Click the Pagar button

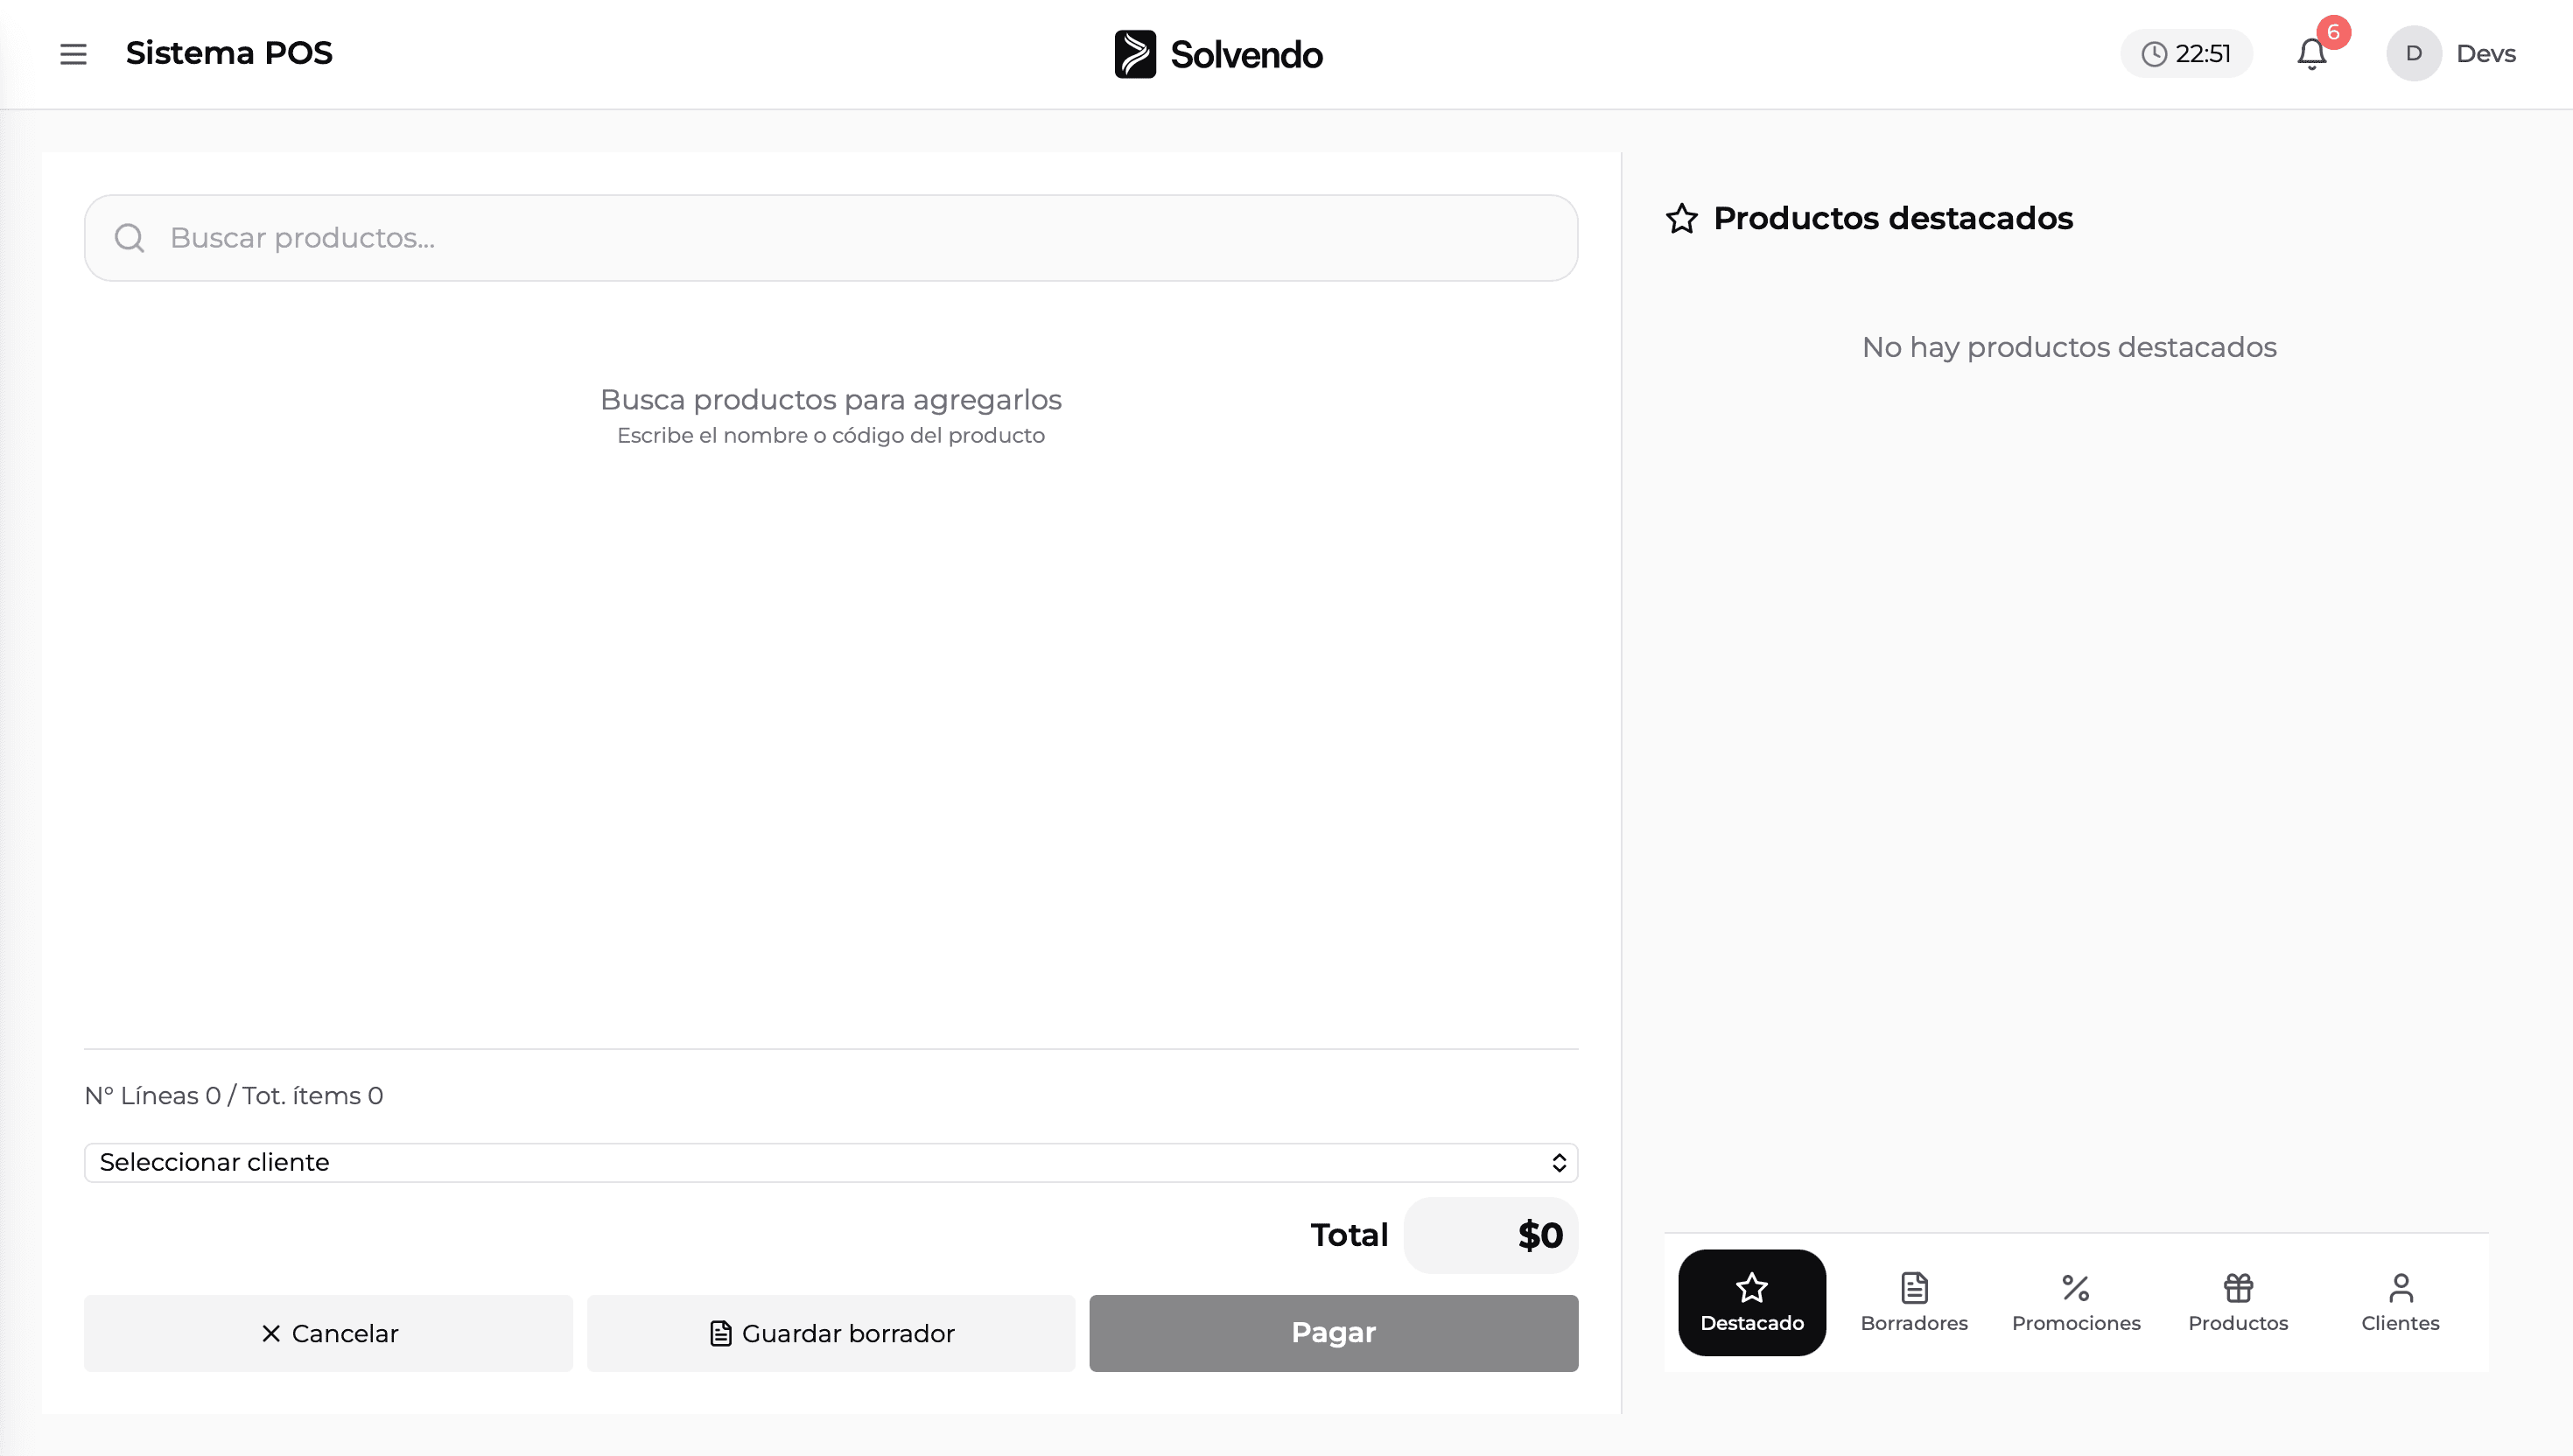click(1333, 1333)
